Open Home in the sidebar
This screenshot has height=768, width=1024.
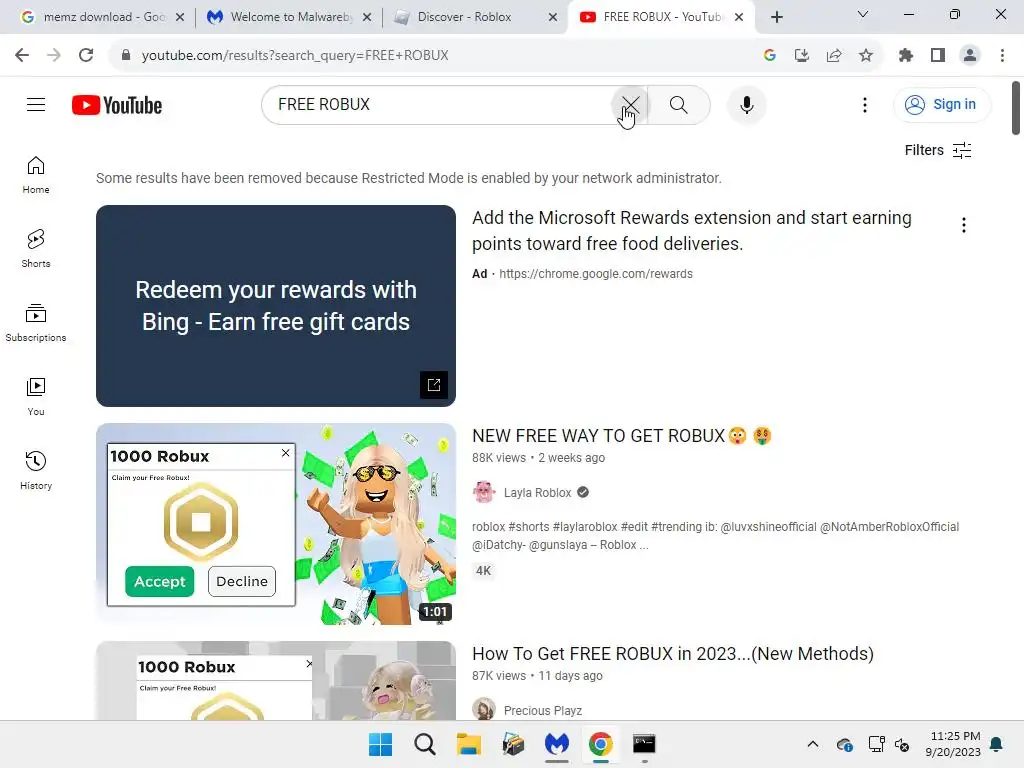point(36,175)
